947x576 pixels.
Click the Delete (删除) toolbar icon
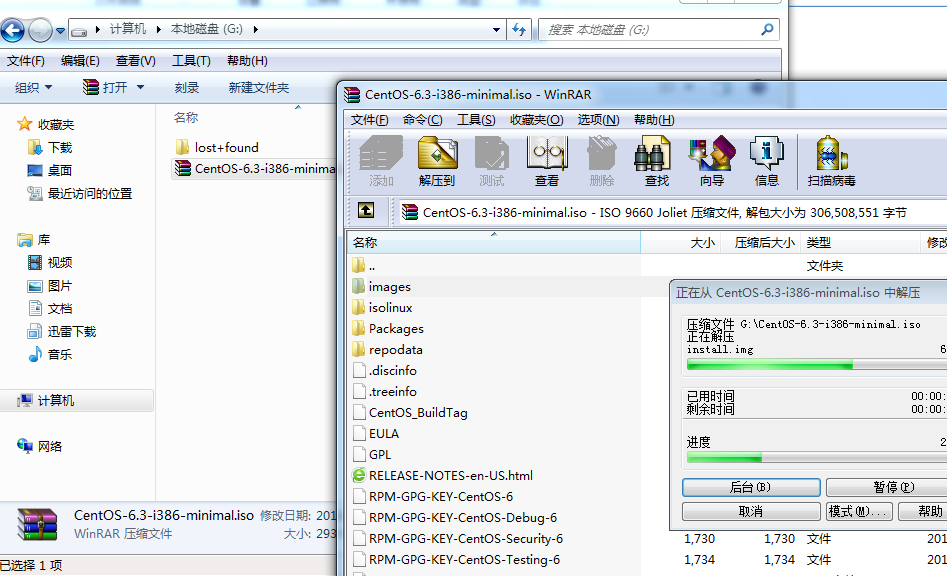click(x=602, y=161)
